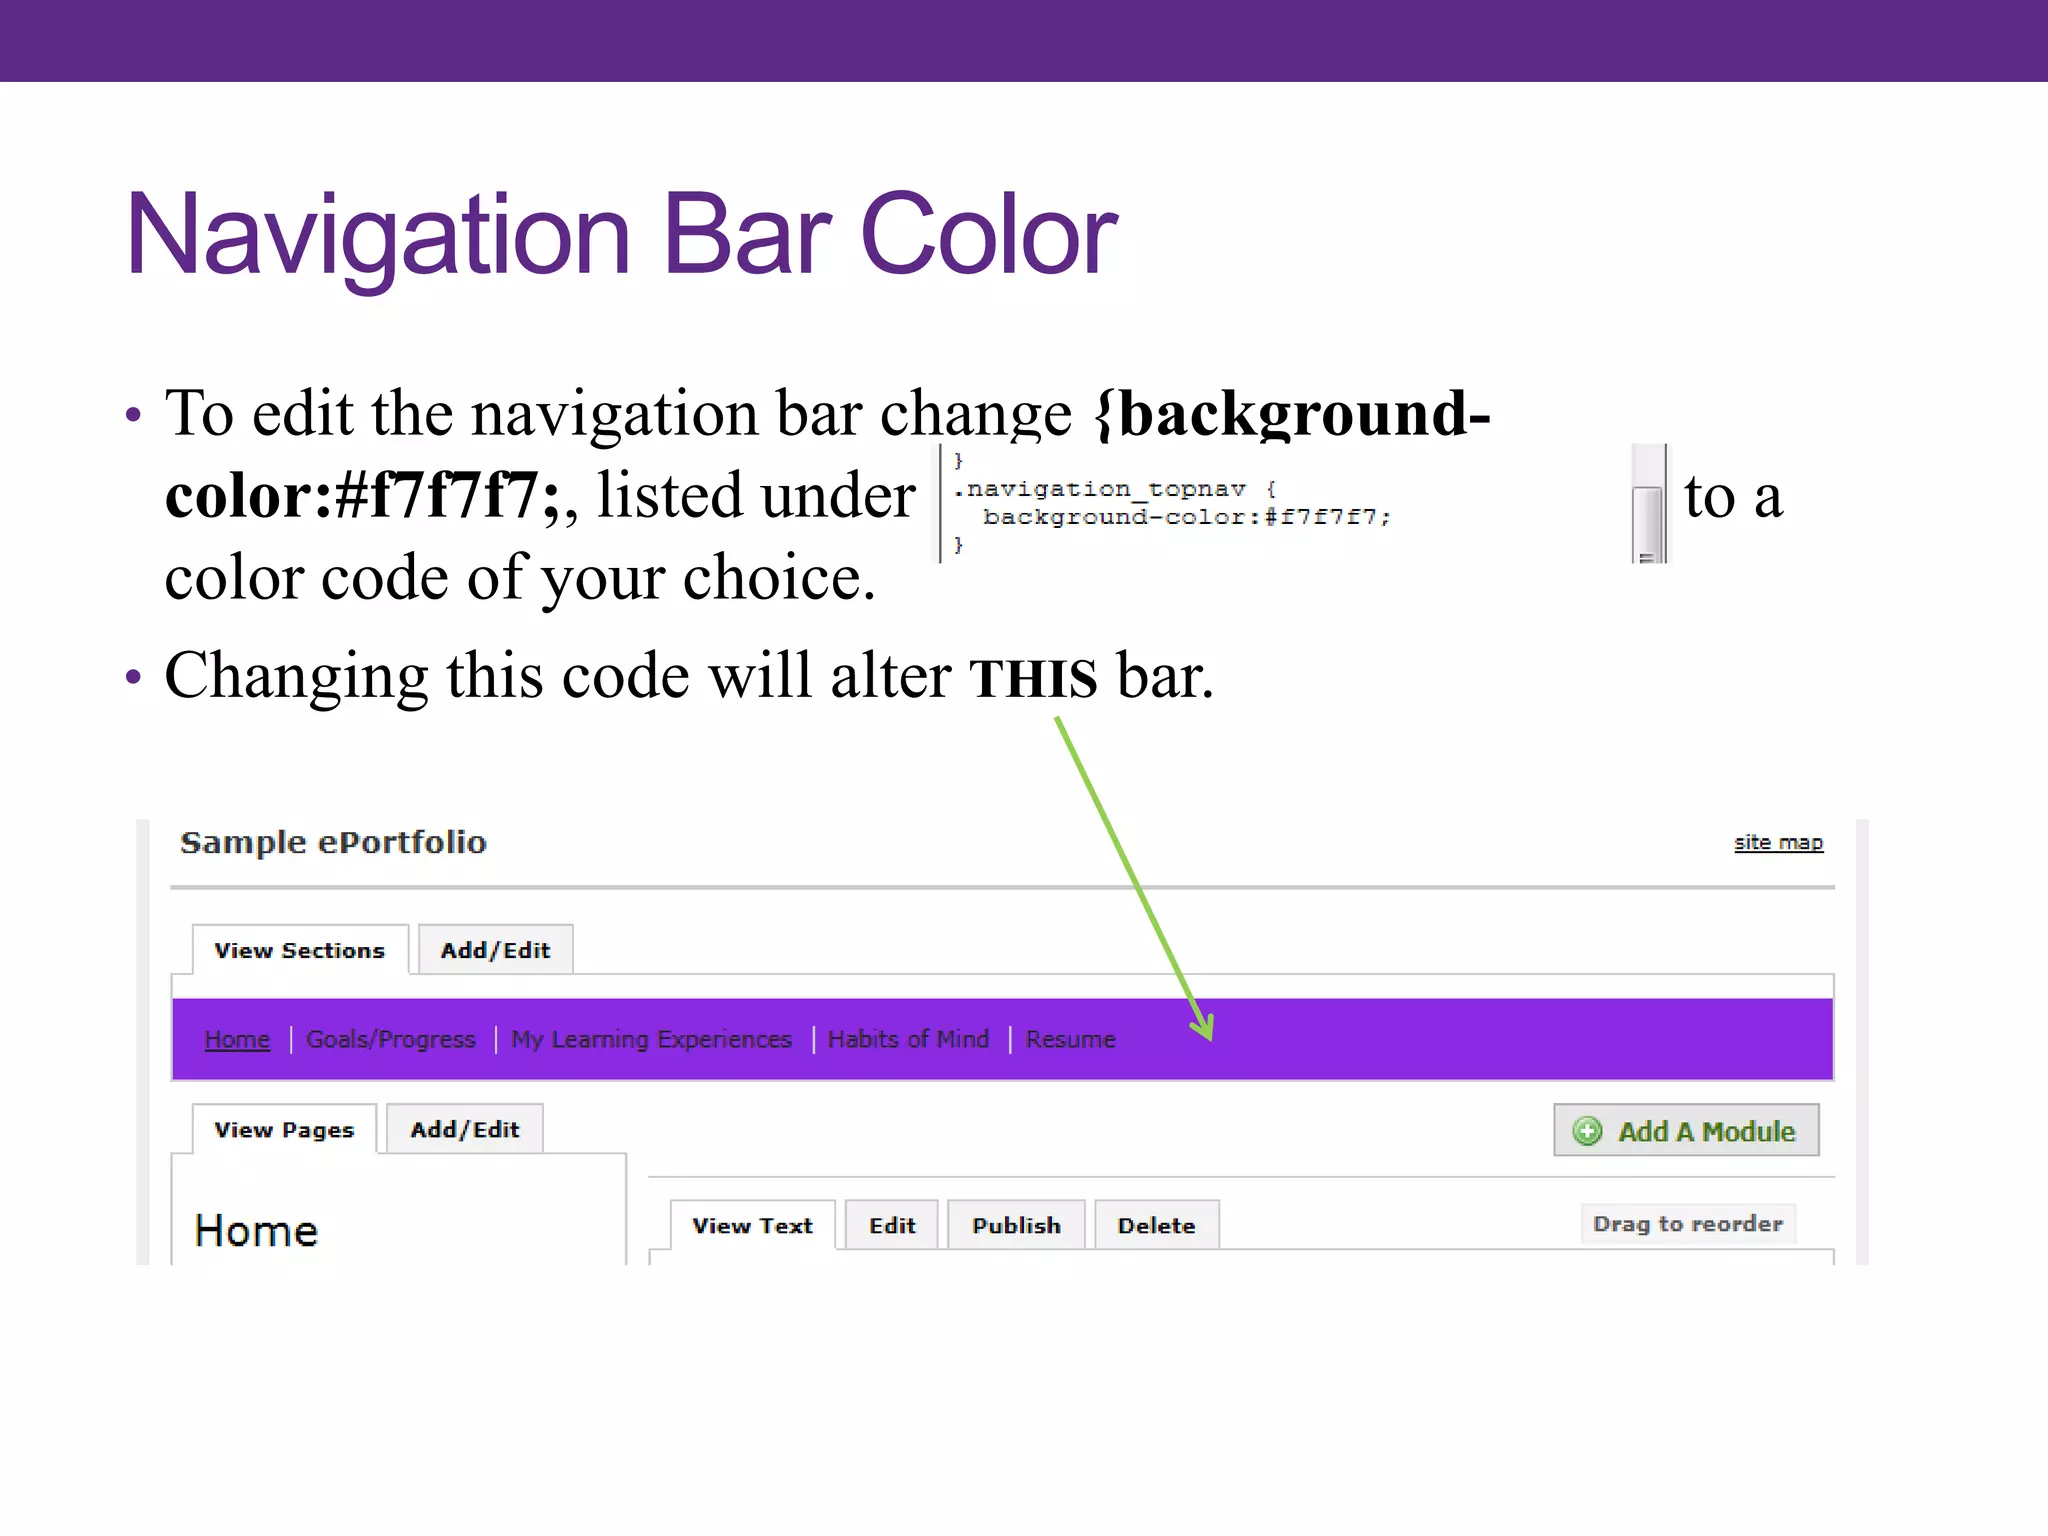Screen dimensions: 2048x1536
Task: Open the site map link
Action: [x=1778, y=842]
